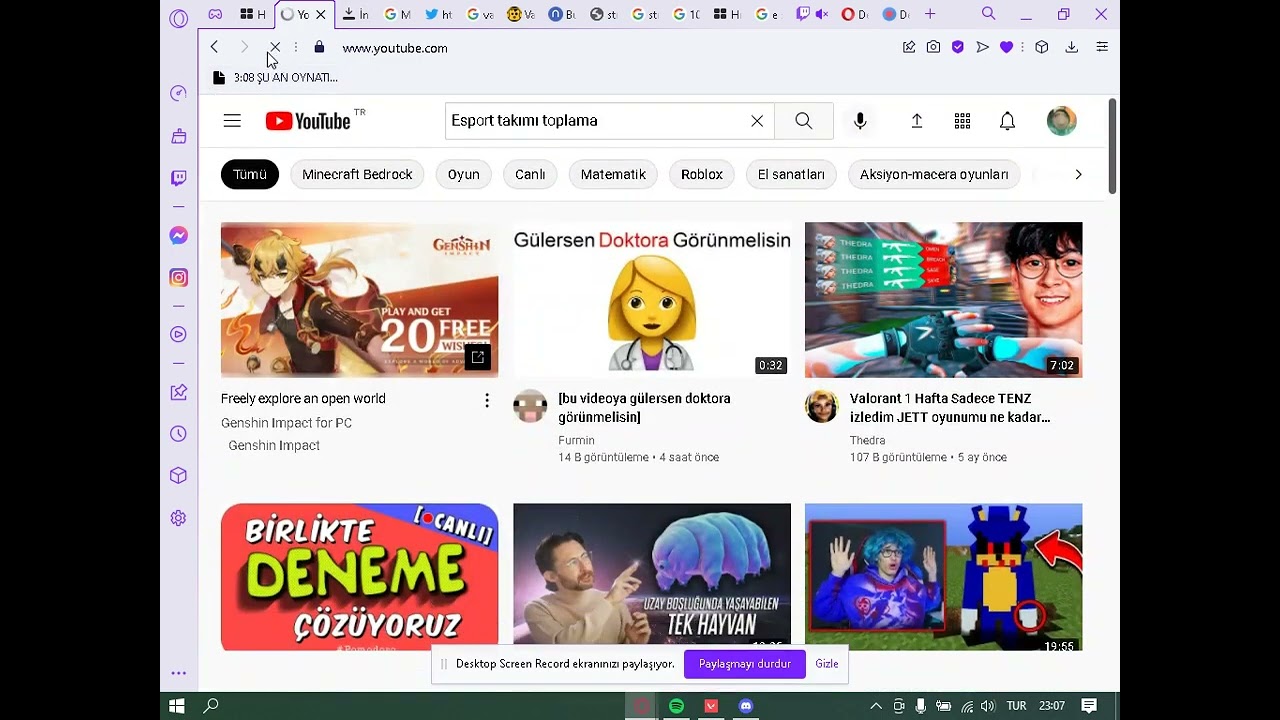Open the Flow send arrow icon

[x=983, y=47]
